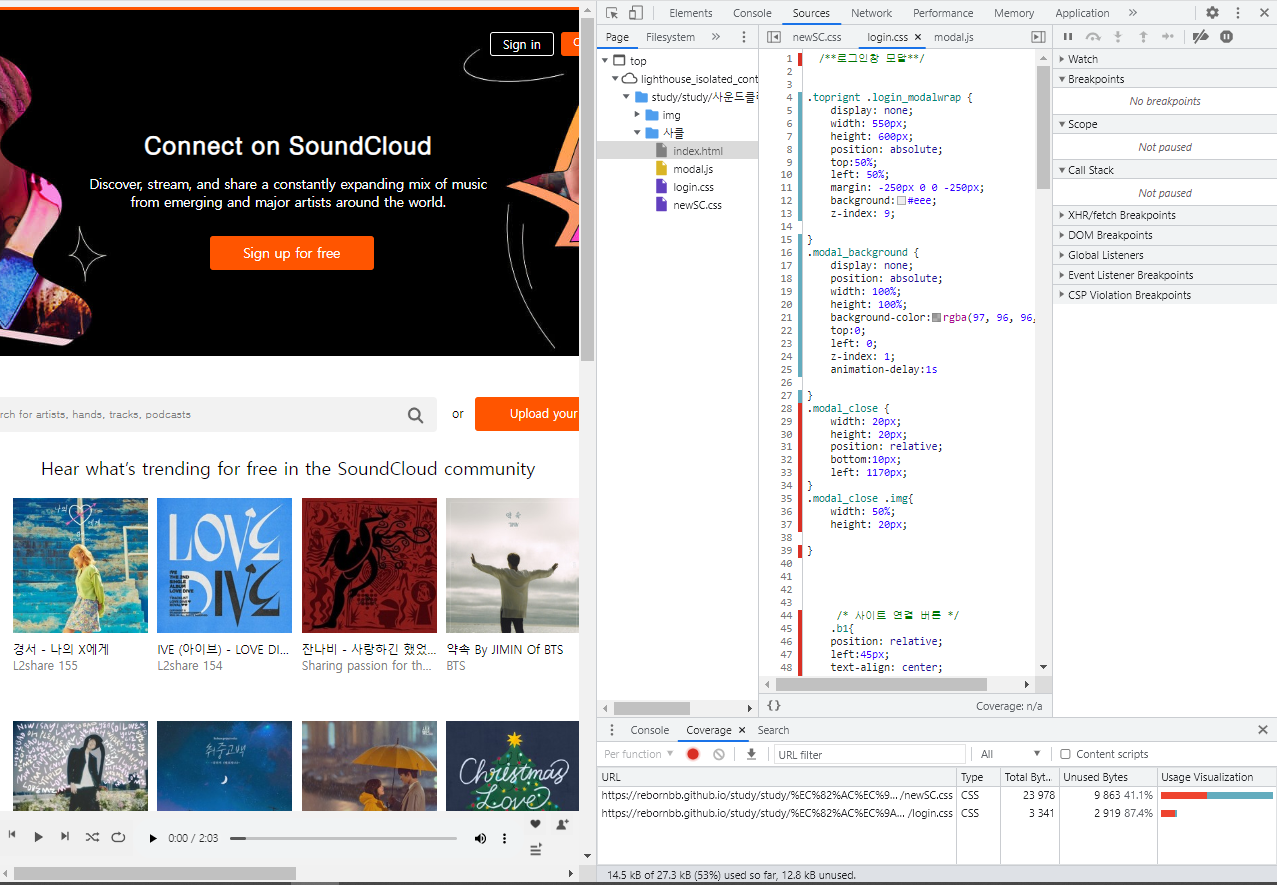Open the drawer three-dot menu
The height and width of the screenshot is (885, 1277).
point(612,730)
